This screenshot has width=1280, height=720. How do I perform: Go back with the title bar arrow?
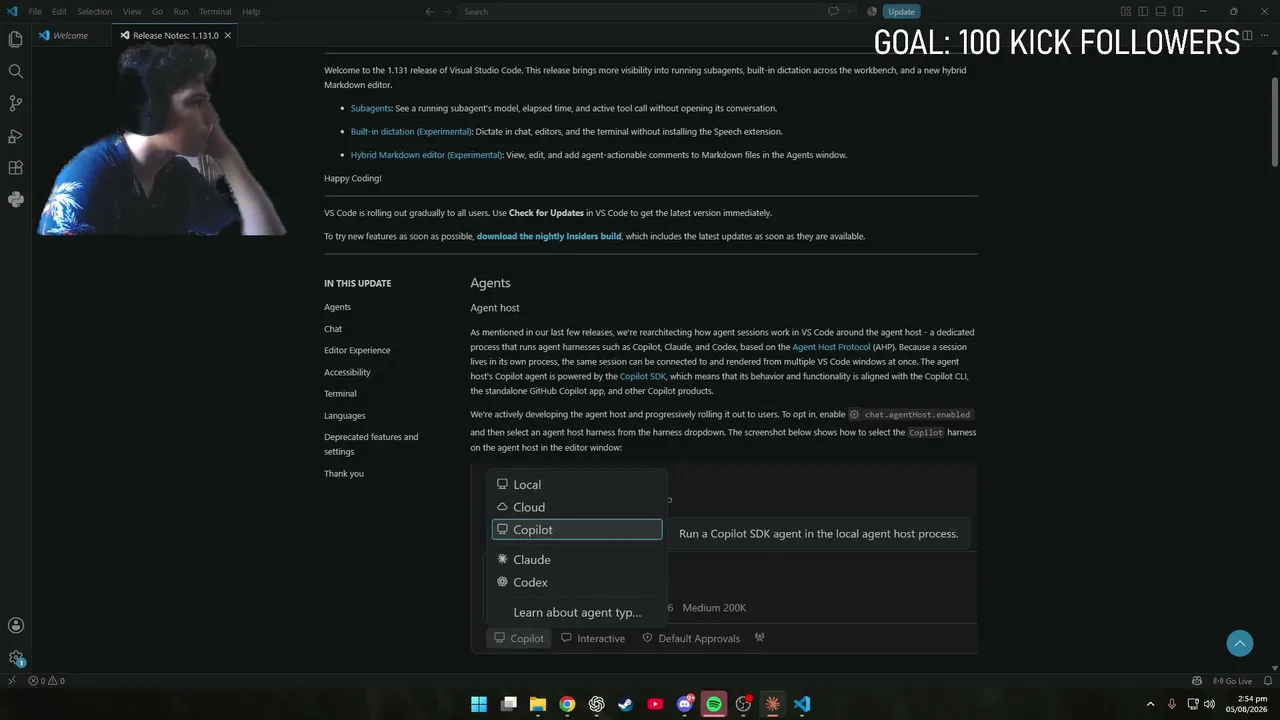click(429, 12)
